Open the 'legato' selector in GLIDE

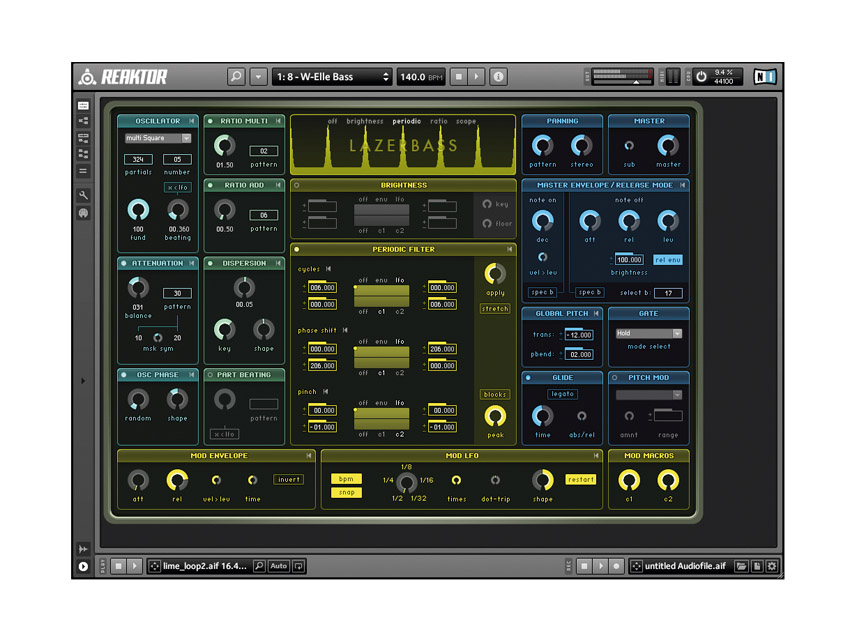point(562,394)
